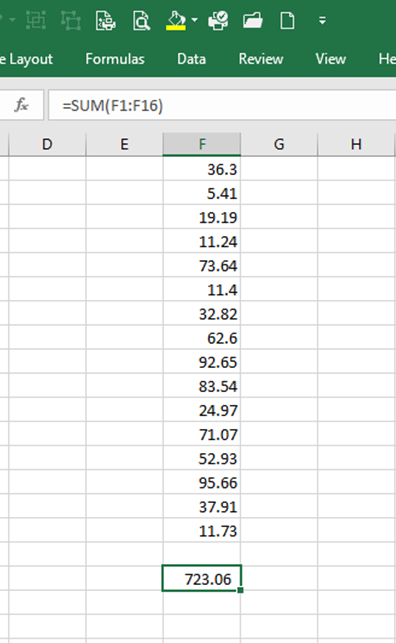Switch to the Formulas tab
Screen dimensions: 396x643
(x=115, y=59)
